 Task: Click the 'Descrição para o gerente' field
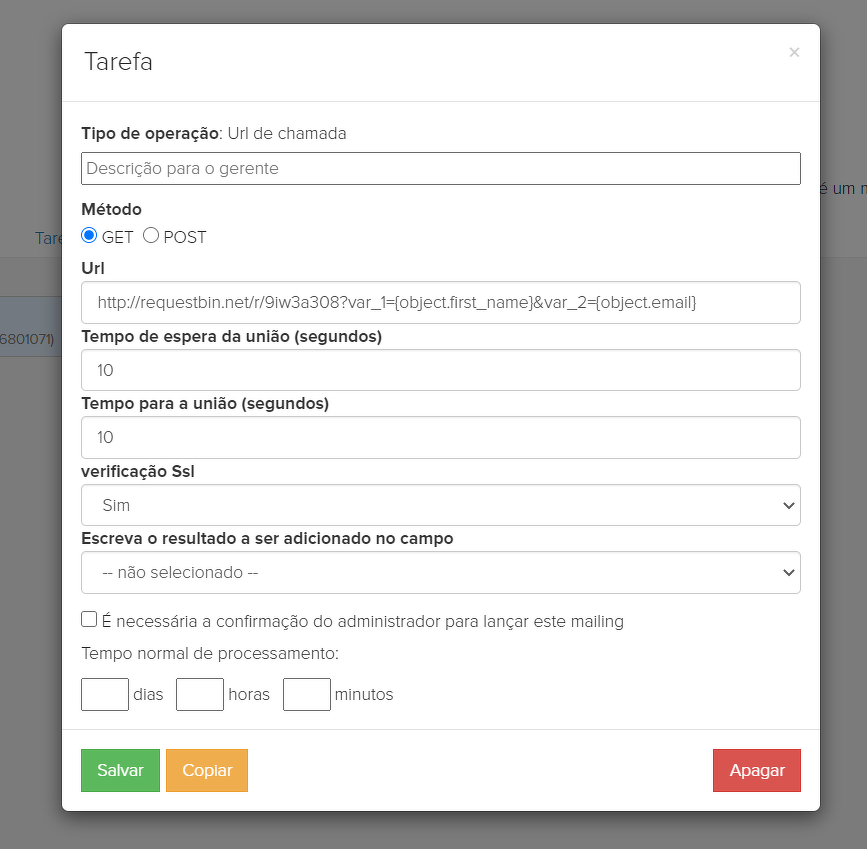(440, 169)
